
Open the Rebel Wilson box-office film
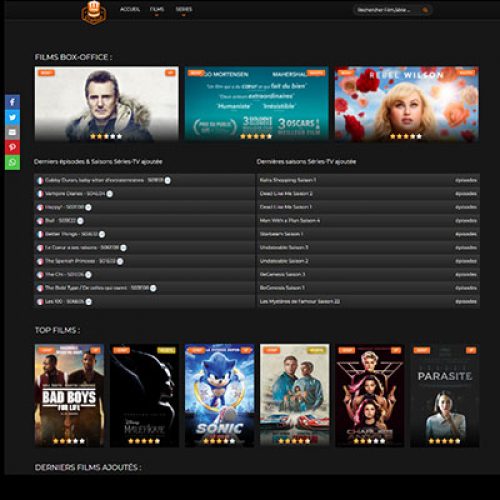407,104
